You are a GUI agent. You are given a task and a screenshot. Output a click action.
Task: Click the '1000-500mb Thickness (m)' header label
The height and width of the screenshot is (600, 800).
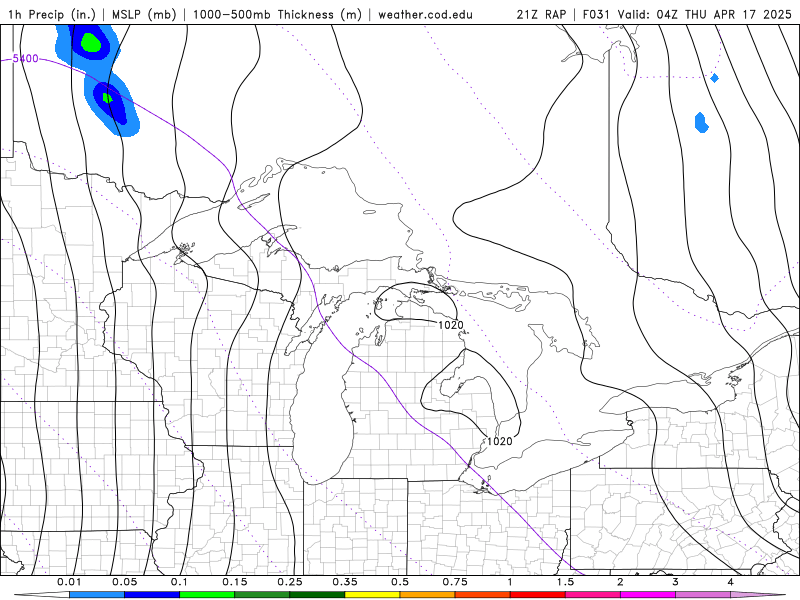click(x=277, y=14)
